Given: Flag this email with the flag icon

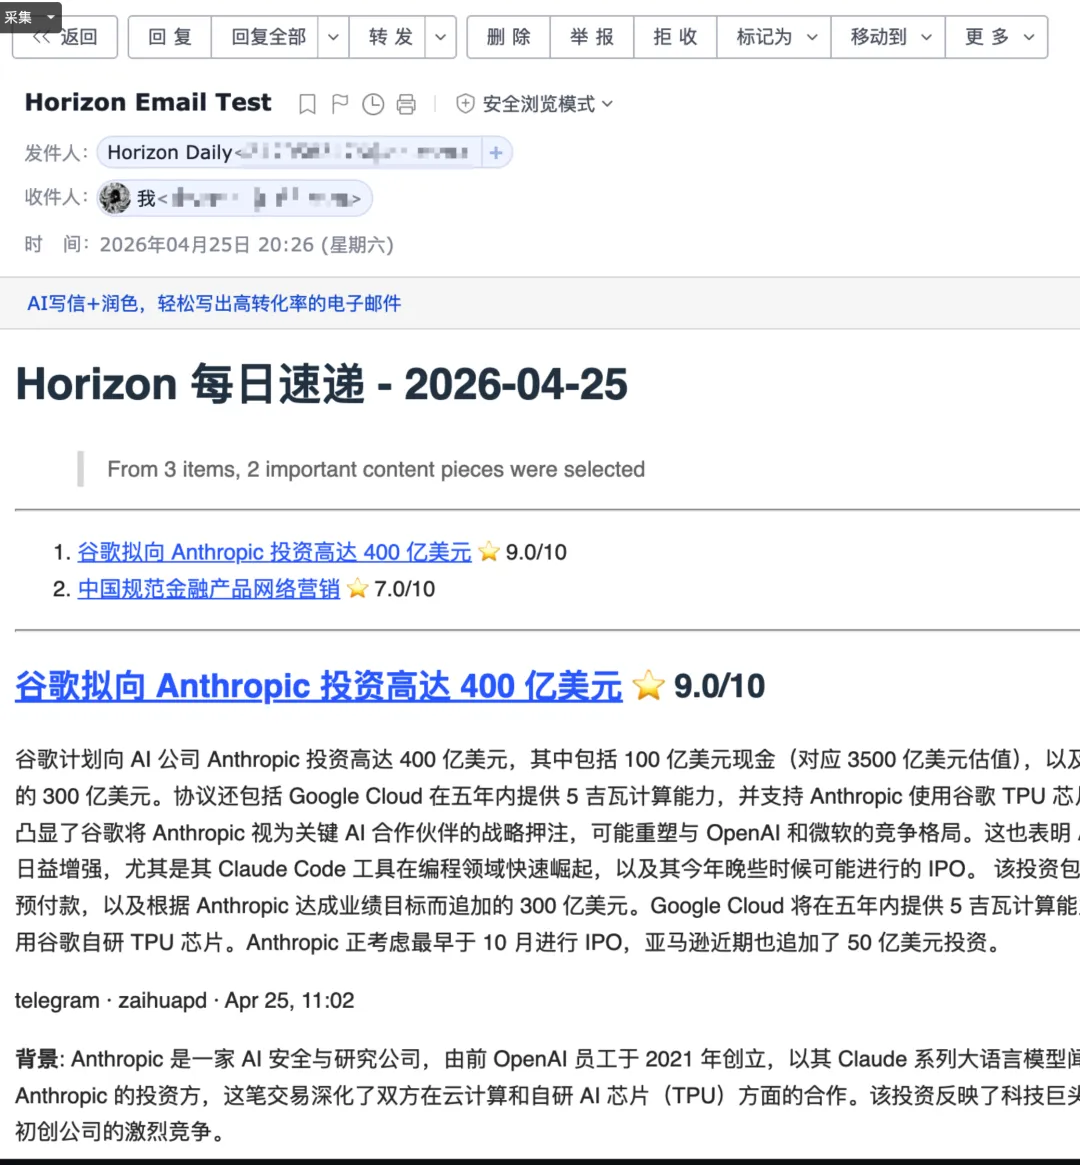Looking at the screenshot, I should click(x=340, y=104).
